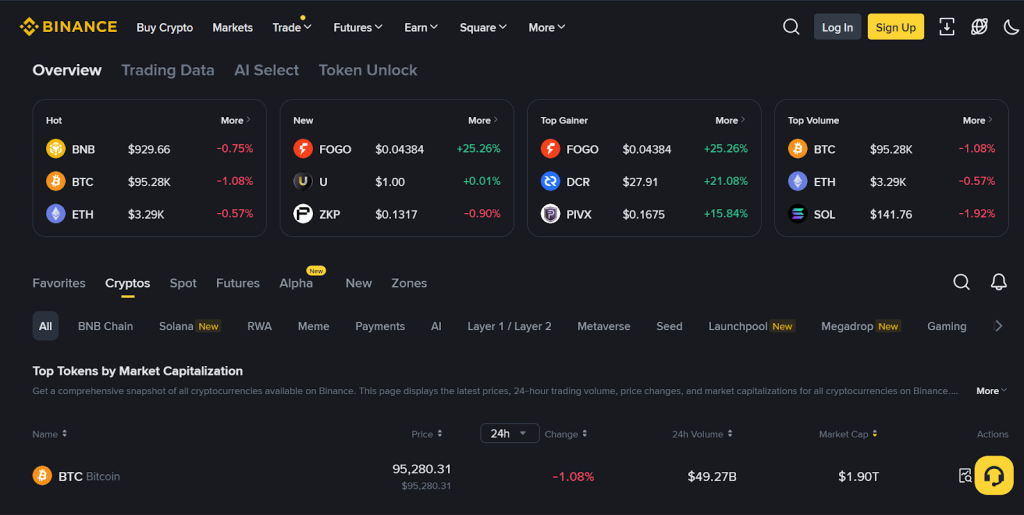Open the download app icon
The height and width of the screenshot is (515, 1024).
point(947,27)
